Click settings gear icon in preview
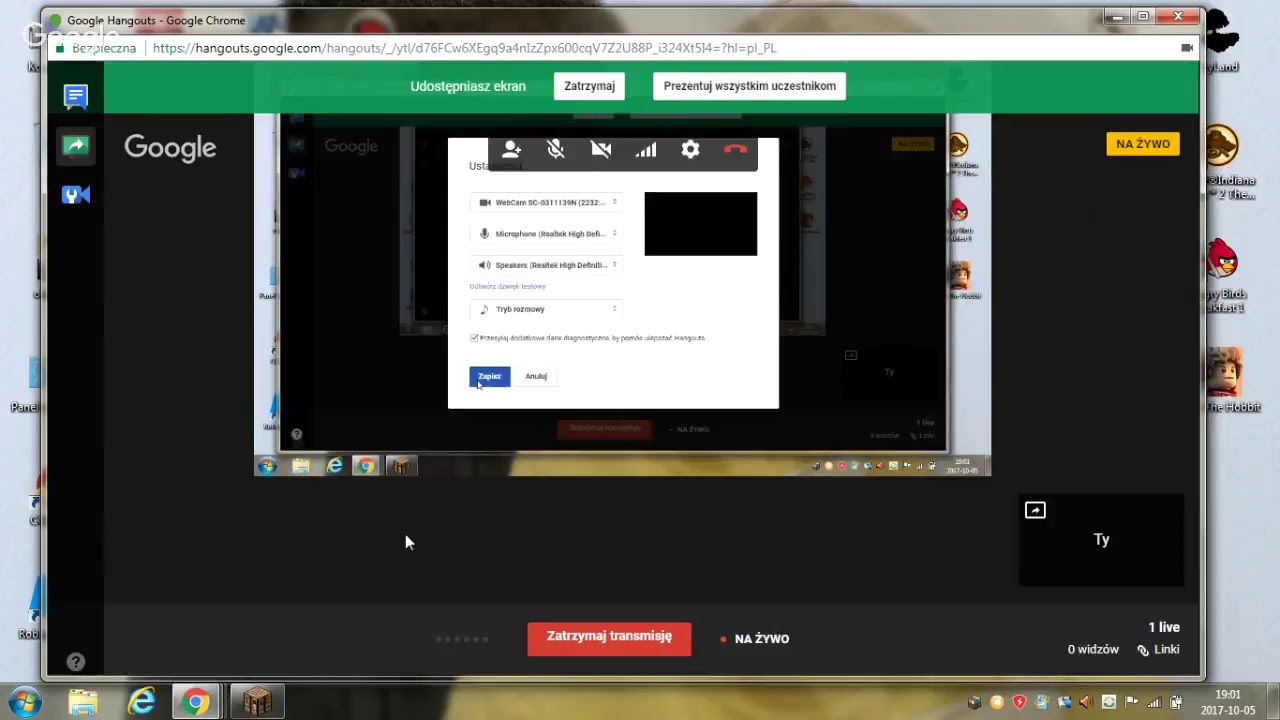Image resolution: width=1280 pixels, height=720 pixels. pyautogui.click(x=690, y=149)
